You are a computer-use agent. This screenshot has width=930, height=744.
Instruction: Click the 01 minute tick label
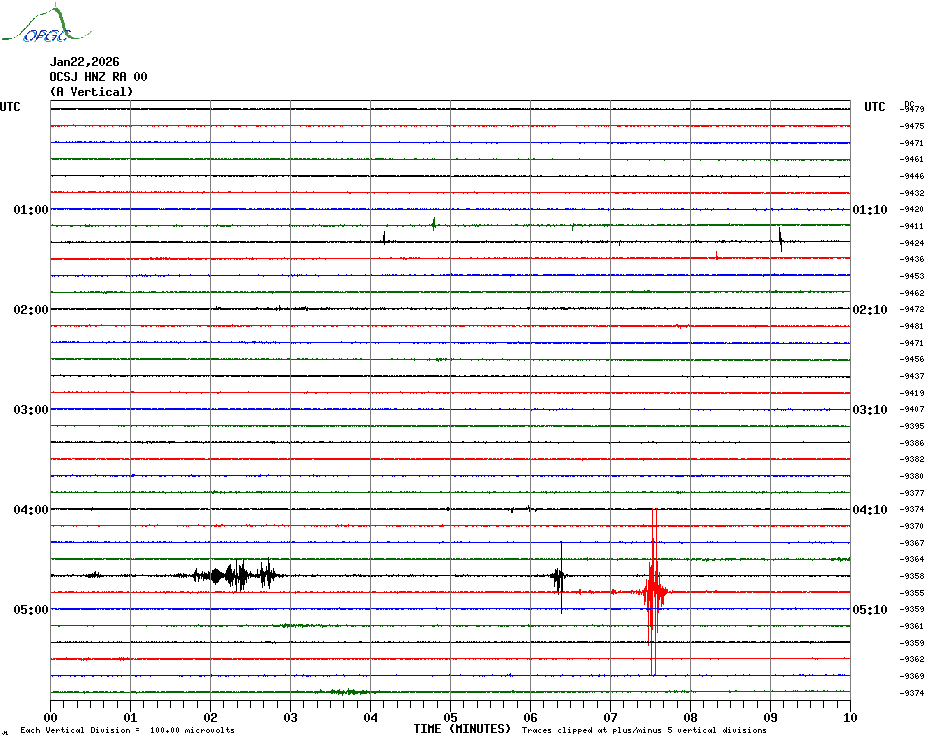pos(130,718)
